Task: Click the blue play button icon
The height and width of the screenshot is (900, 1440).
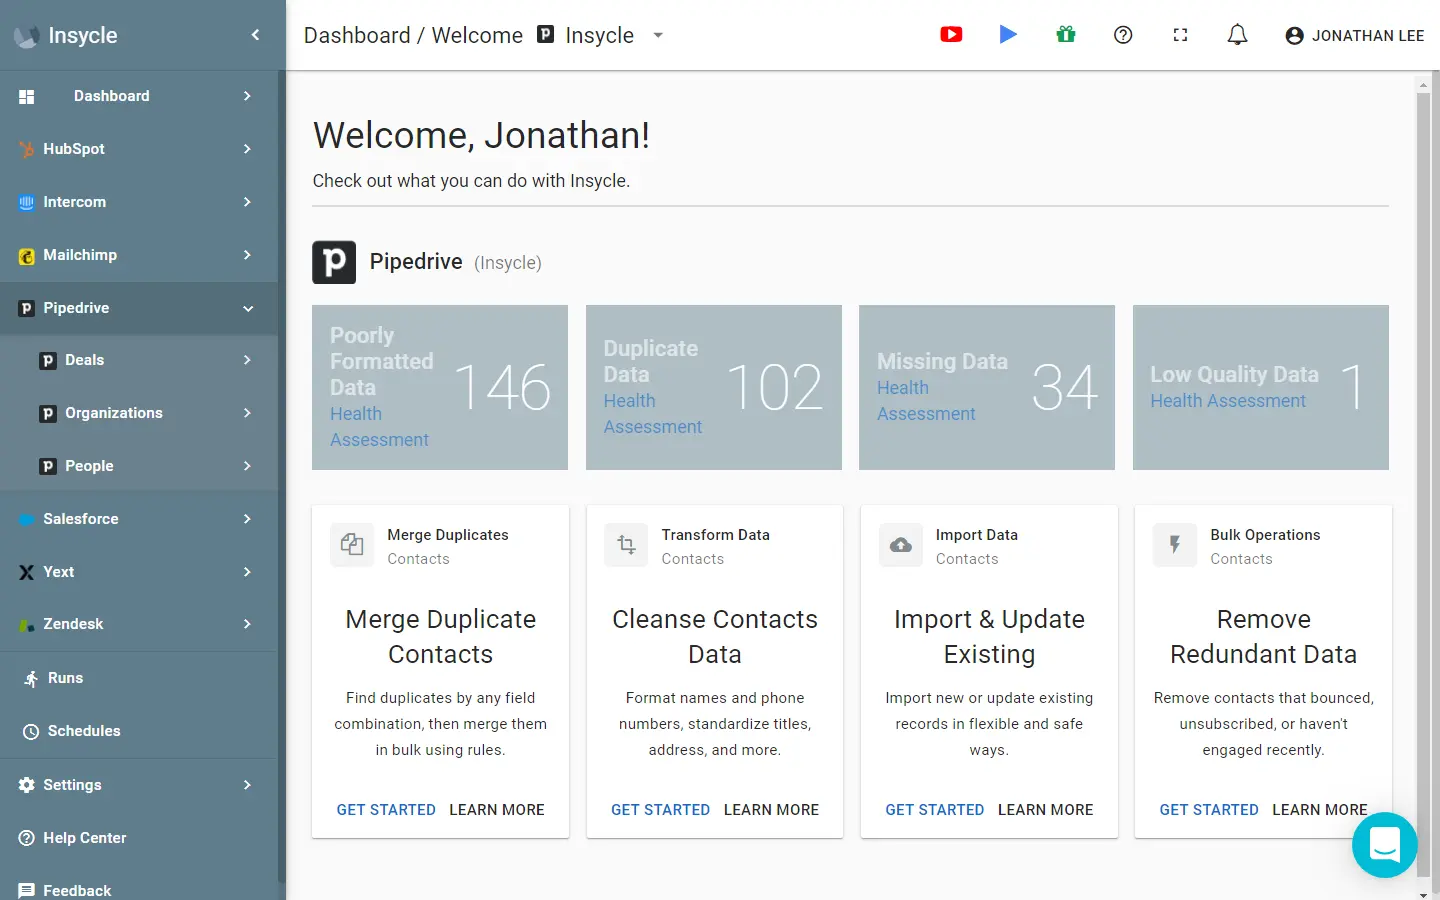Action: pyautogui.click(x=1008, y=35)
